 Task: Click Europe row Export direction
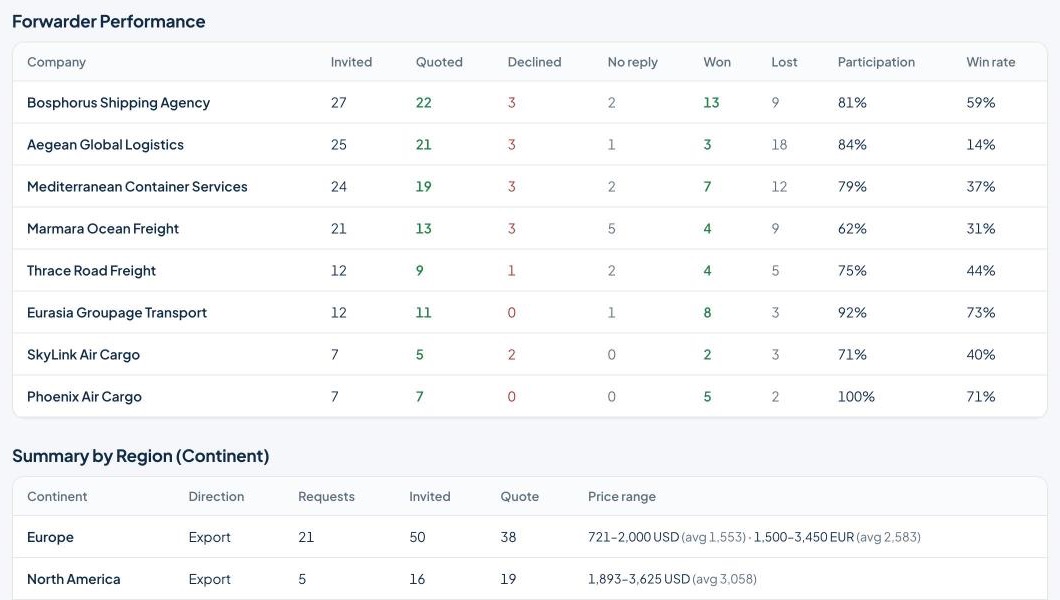pyautogui.click(x=210, y=537)
